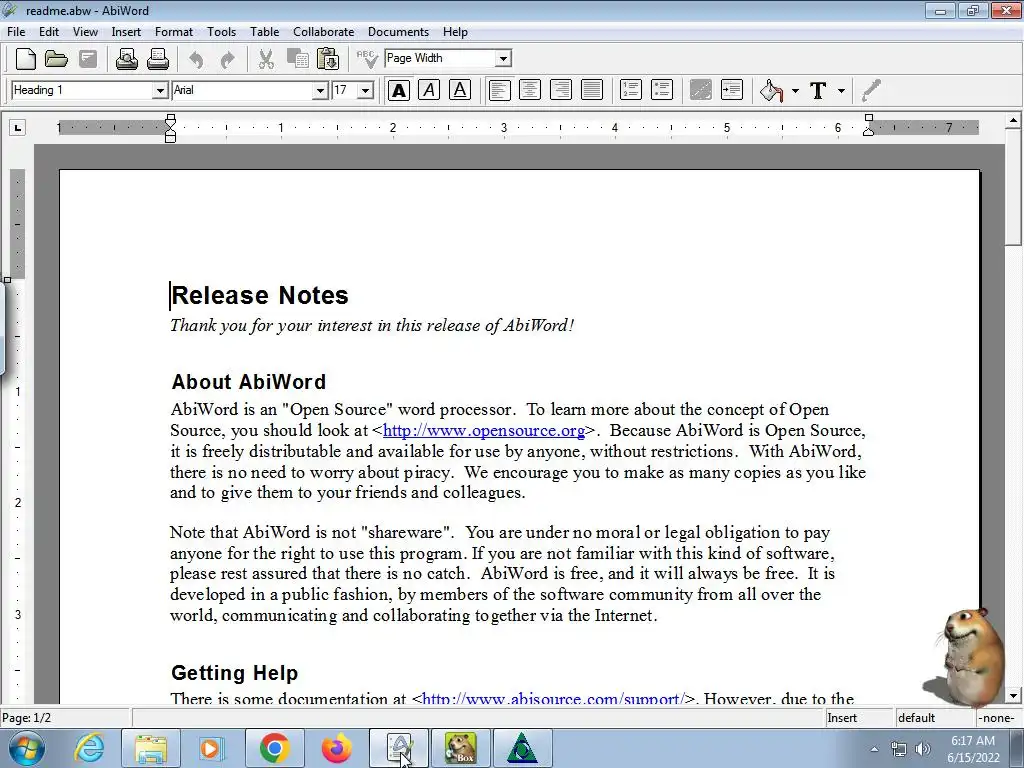Image resolution: width=1024 pixels, height=768 pixels.
Task: Launch Internet Explorer from the taskbar
Action: coord(89,748)
